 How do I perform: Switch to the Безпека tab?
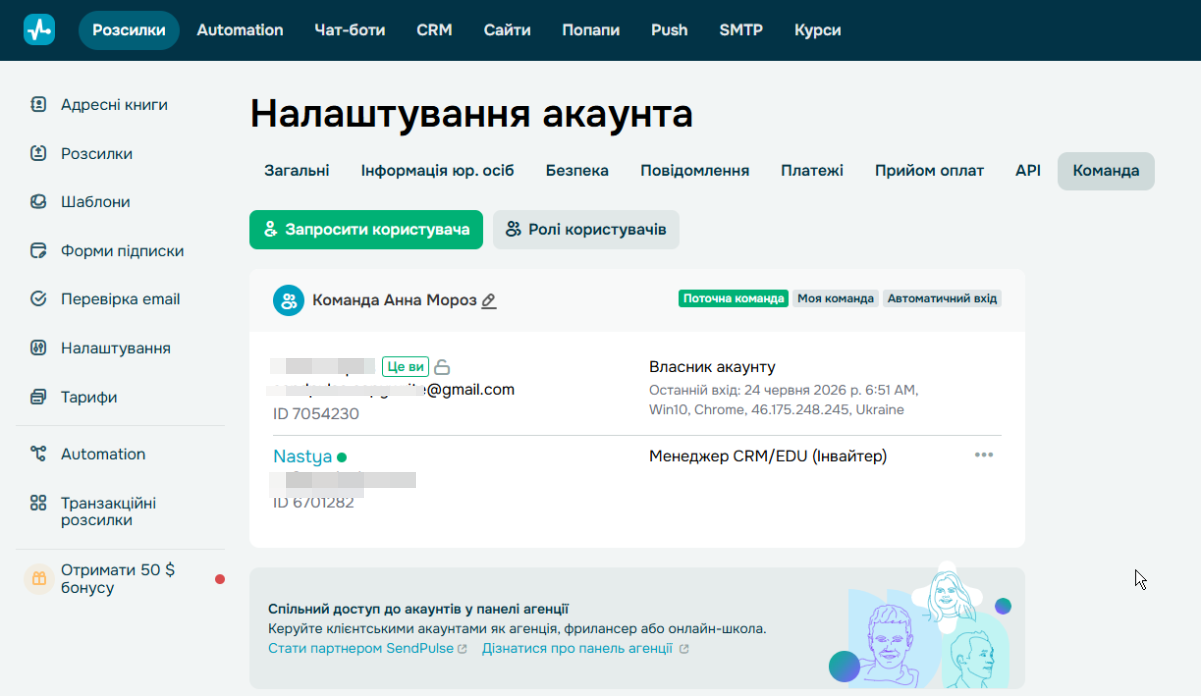(x=577, y=171)
